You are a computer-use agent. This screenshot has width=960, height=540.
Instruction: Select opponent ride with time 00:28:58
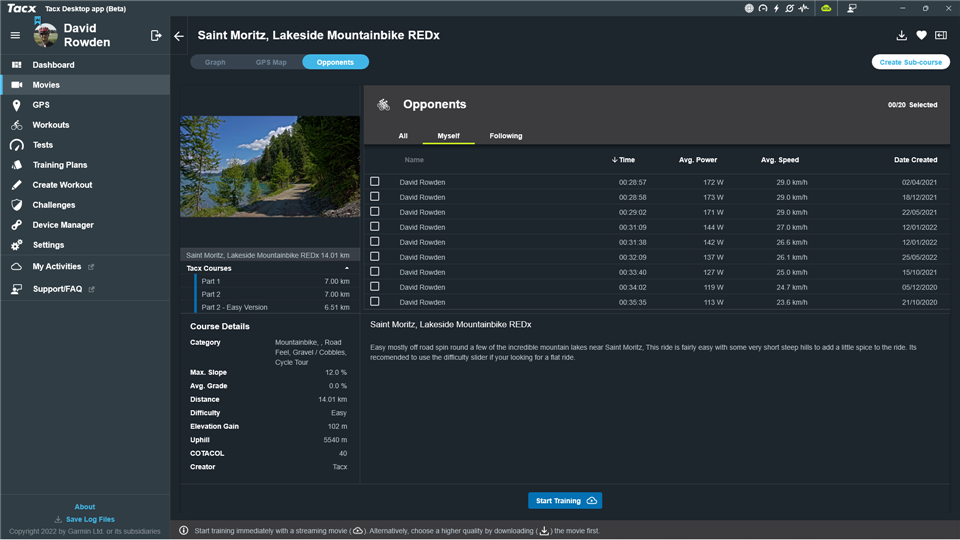pyautogui.click(x=375, y=197)
